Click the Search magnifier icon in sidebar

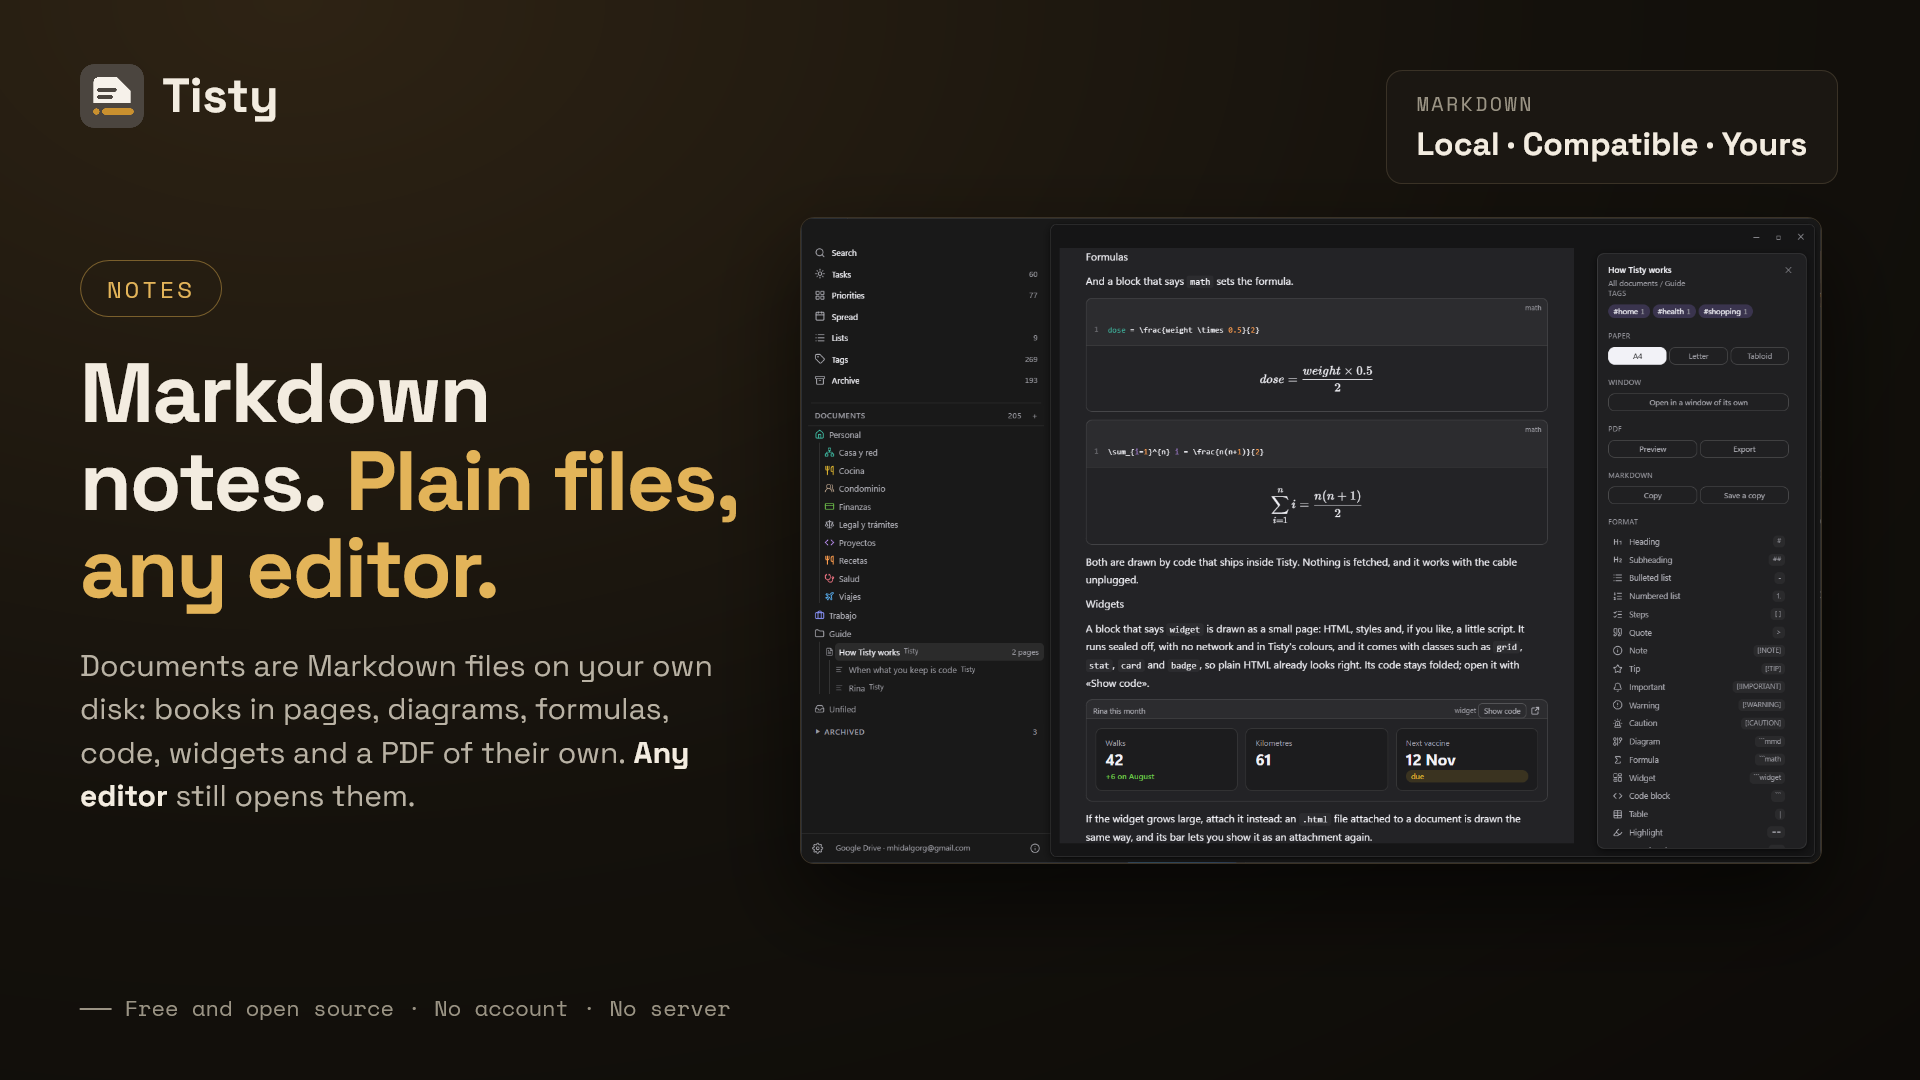pyautogui.click(x=820, y=253)
